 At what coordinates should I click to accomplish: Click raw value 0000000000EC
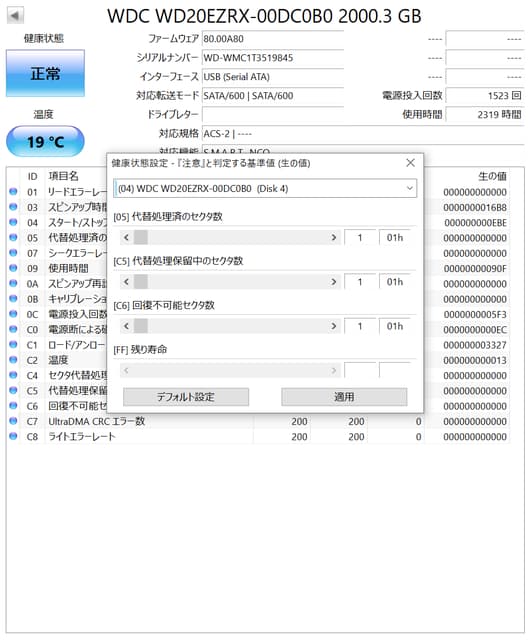(x=475, y=330)
